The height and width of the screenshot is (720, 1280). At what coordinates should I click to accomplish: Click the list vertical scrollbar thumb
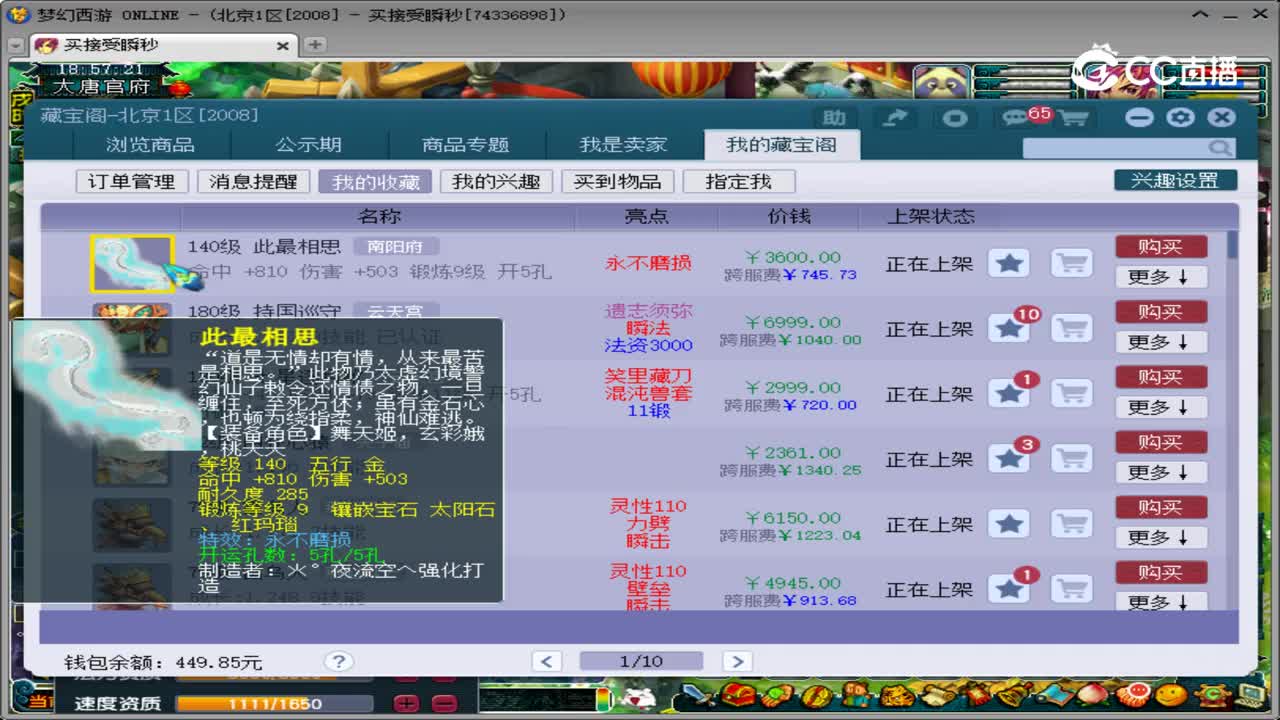tap(1233, 244)
